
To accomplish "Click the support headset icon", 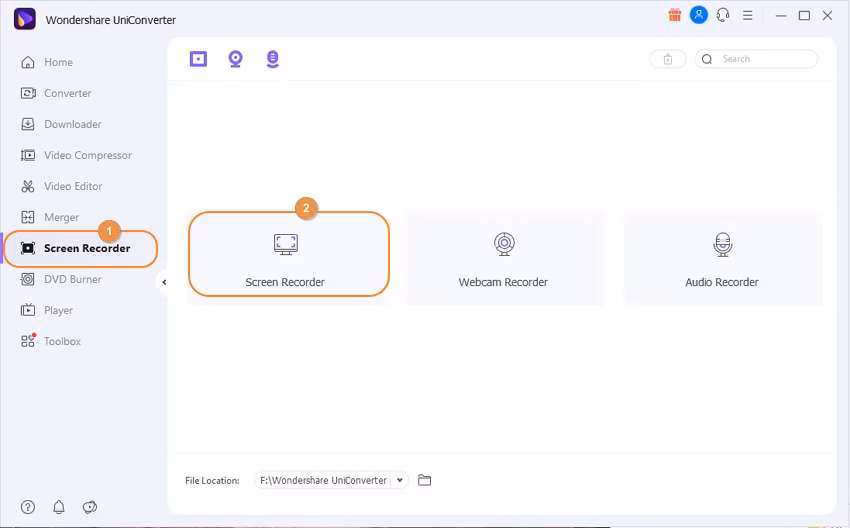I will point(723,15).
